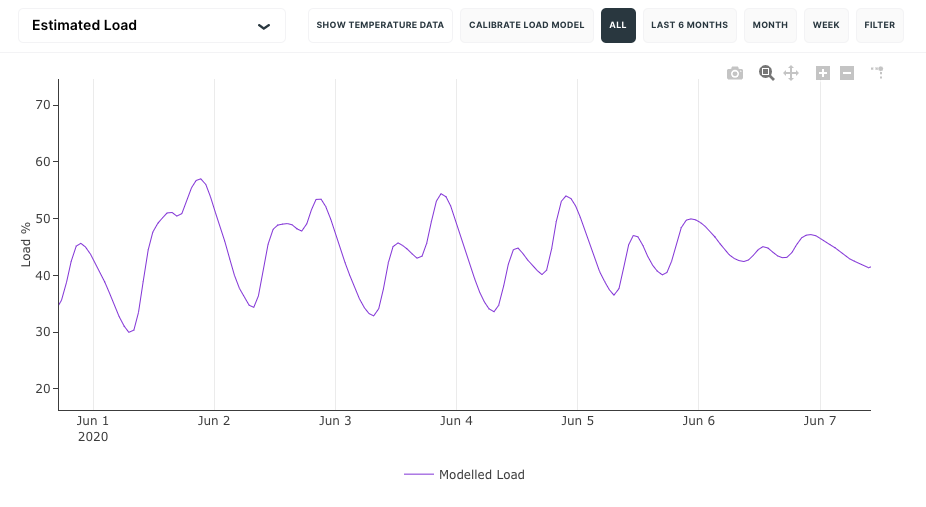Download plot as PNG camera icon

[x=735, y=73]
